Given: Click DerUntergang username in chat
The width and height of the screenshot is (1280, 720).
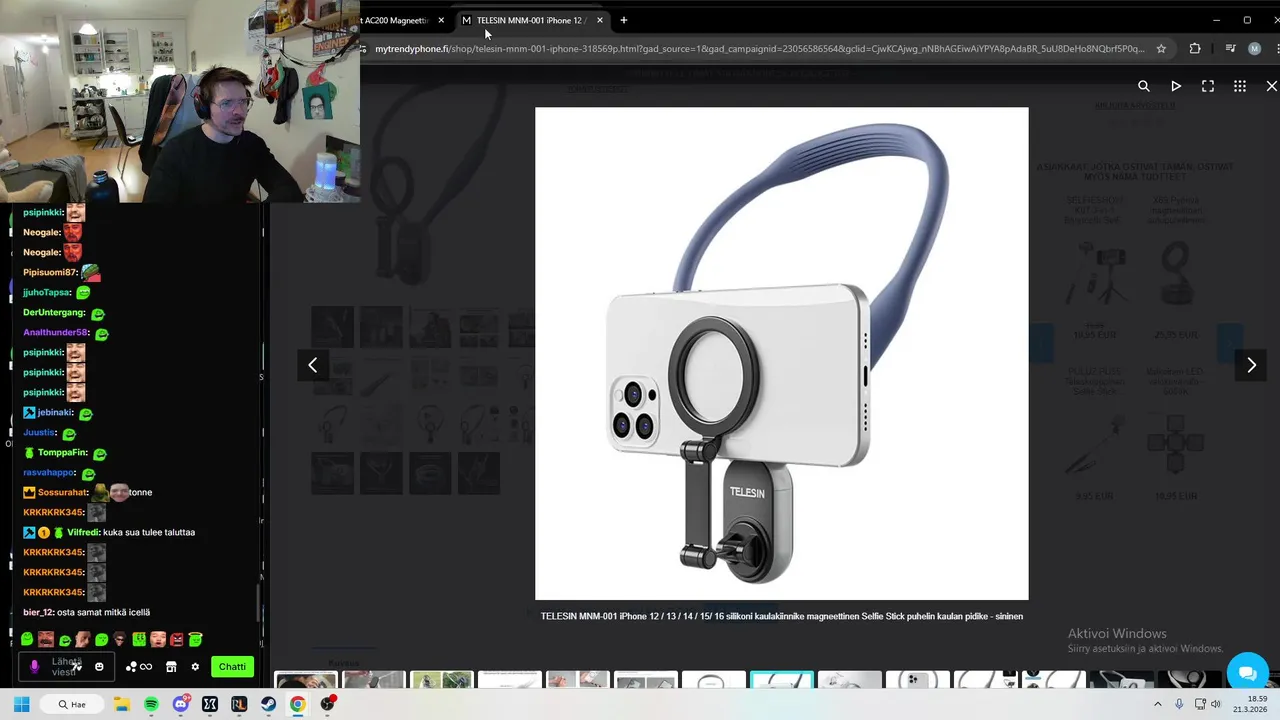Looking at the screenshot, I should pos(54,312).
